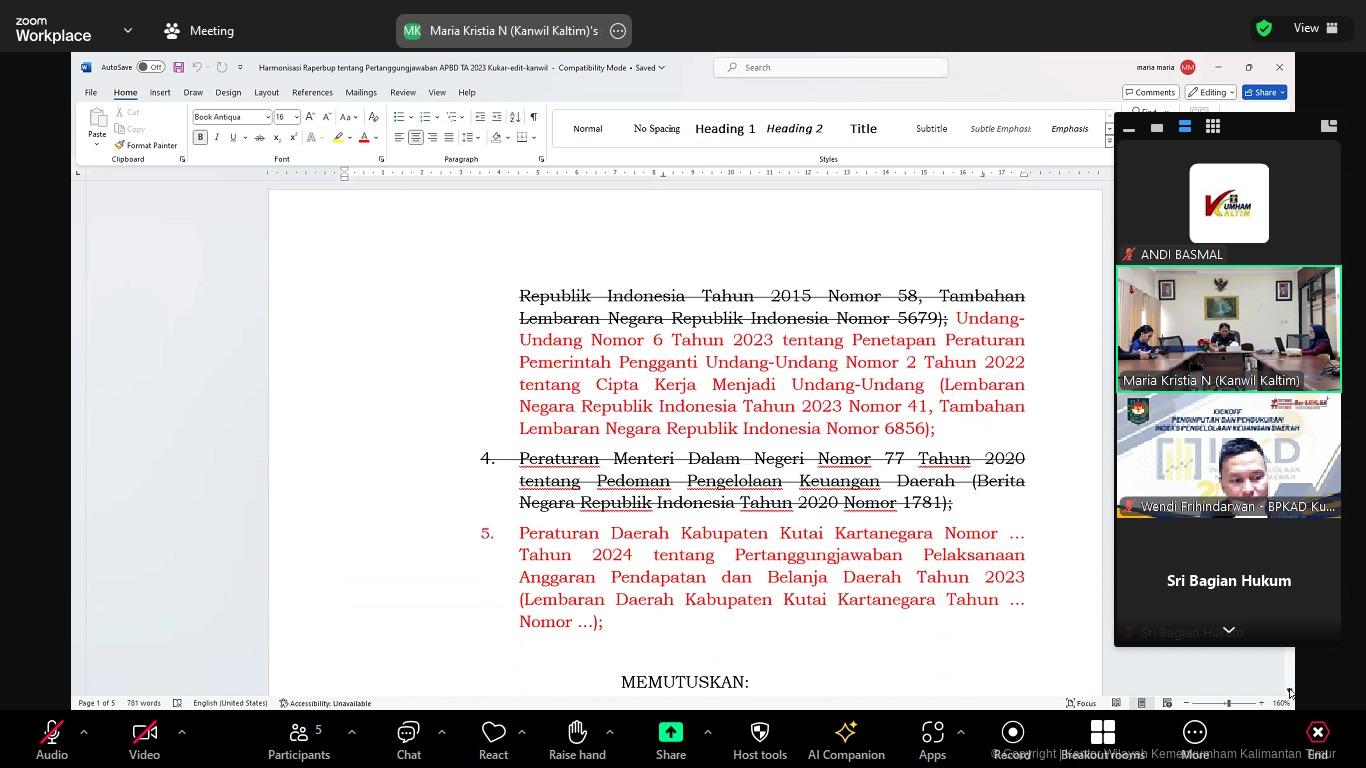Viewport: 1366px width, 768px height.
Task: Open Zoom Apps
Action: pyautogui.click(x=932, y=741)
